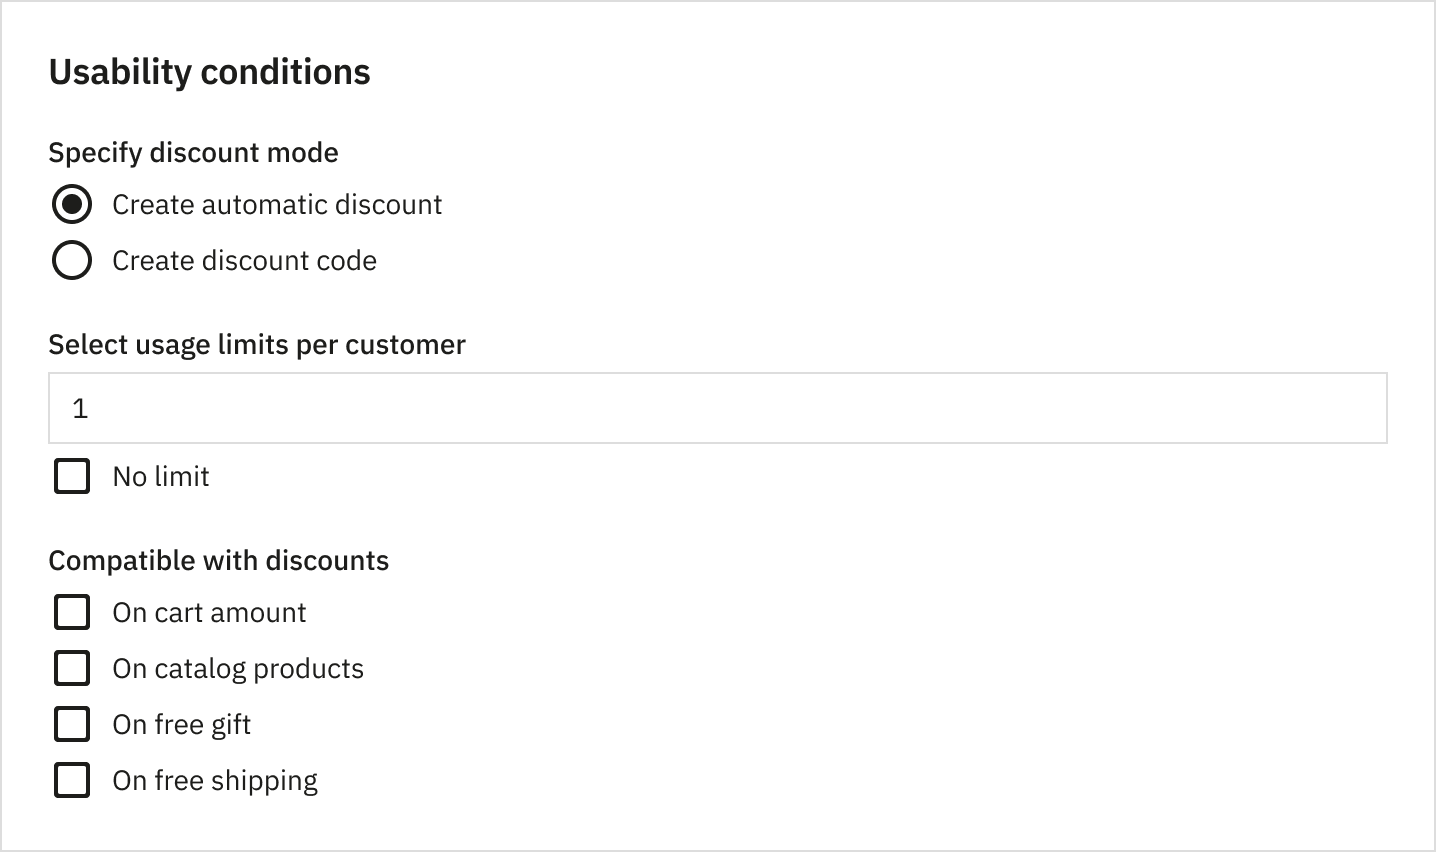This screenshot has height=852, width=1436.
Task: Click the On cart amount label text
Action: [208, 612]
